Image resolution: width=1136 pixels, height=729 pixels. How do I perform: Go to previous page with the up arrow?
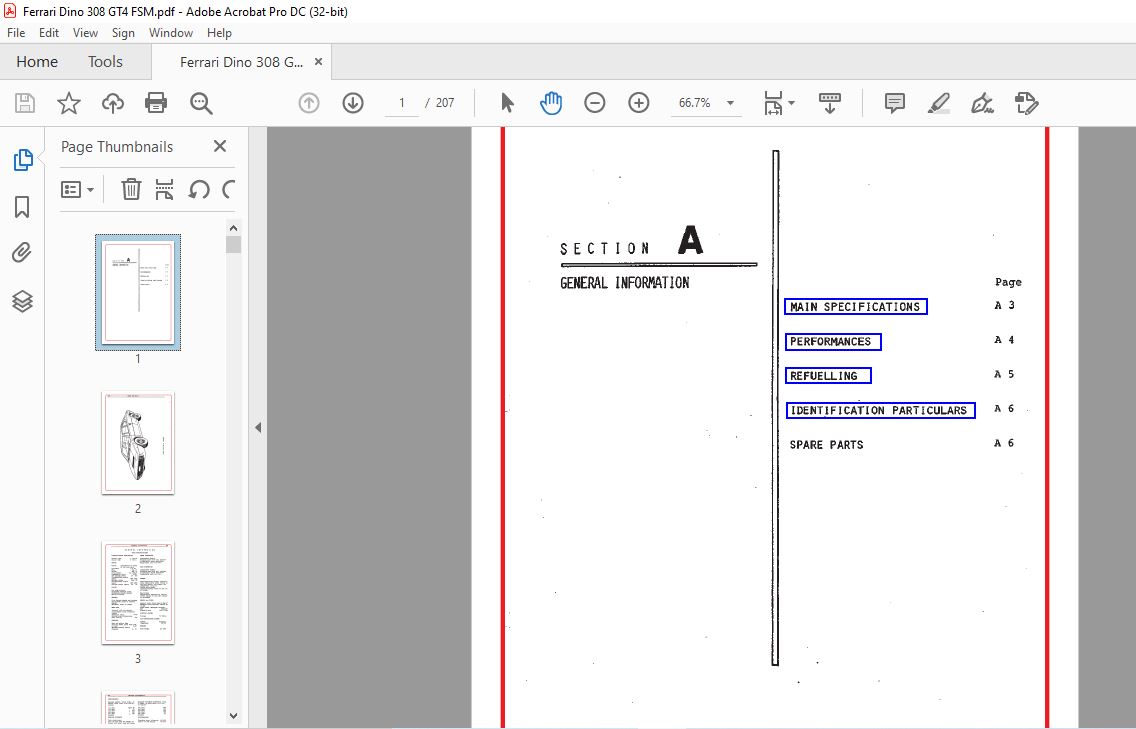pyautogui.click(x=309, y=103)
